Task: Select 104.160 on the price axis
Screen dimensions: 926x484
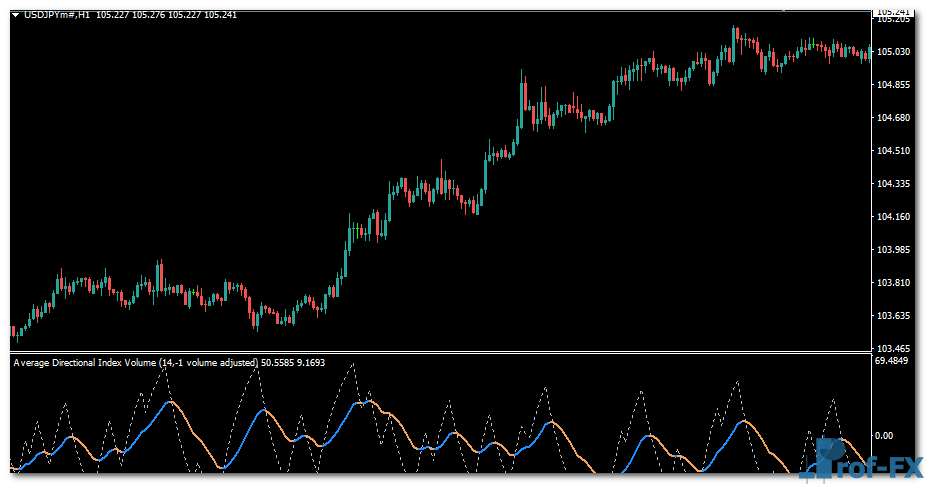Action: tap(892, 217)
